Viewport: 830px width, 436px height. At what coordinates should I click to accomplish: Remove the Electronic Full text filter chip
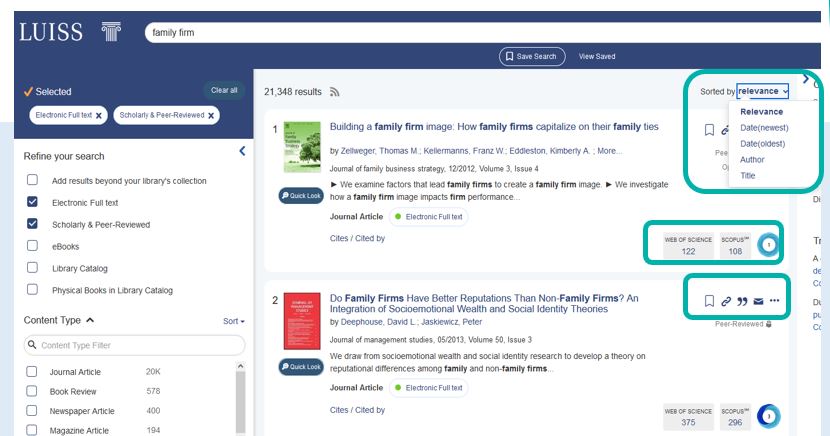tap(98, 116)
